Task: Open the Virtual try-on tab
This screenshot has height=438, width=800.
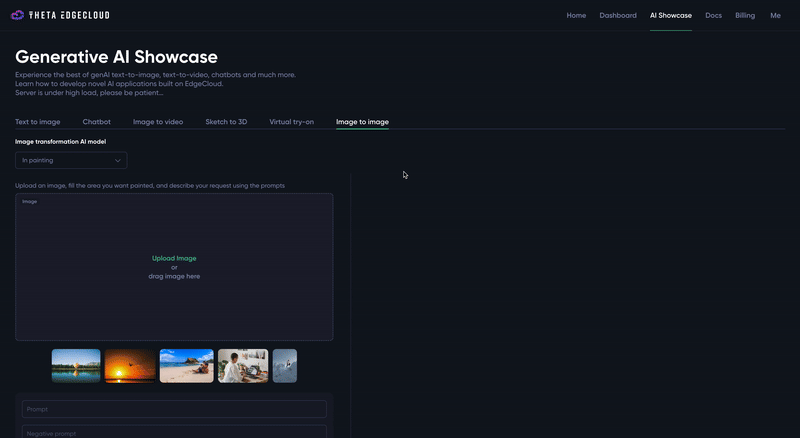Action: pyautogui.click(x=291, y=121)
